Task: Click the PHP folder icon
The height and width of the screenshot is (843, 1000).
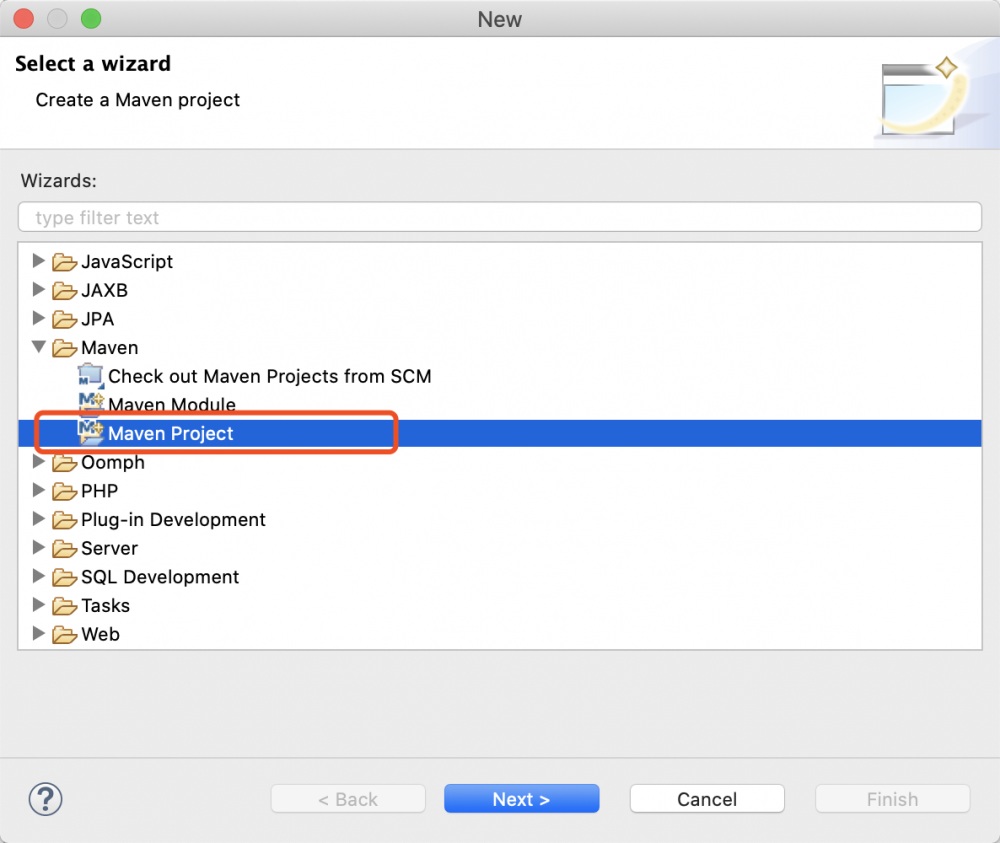Action: click(x=65, y=491)
